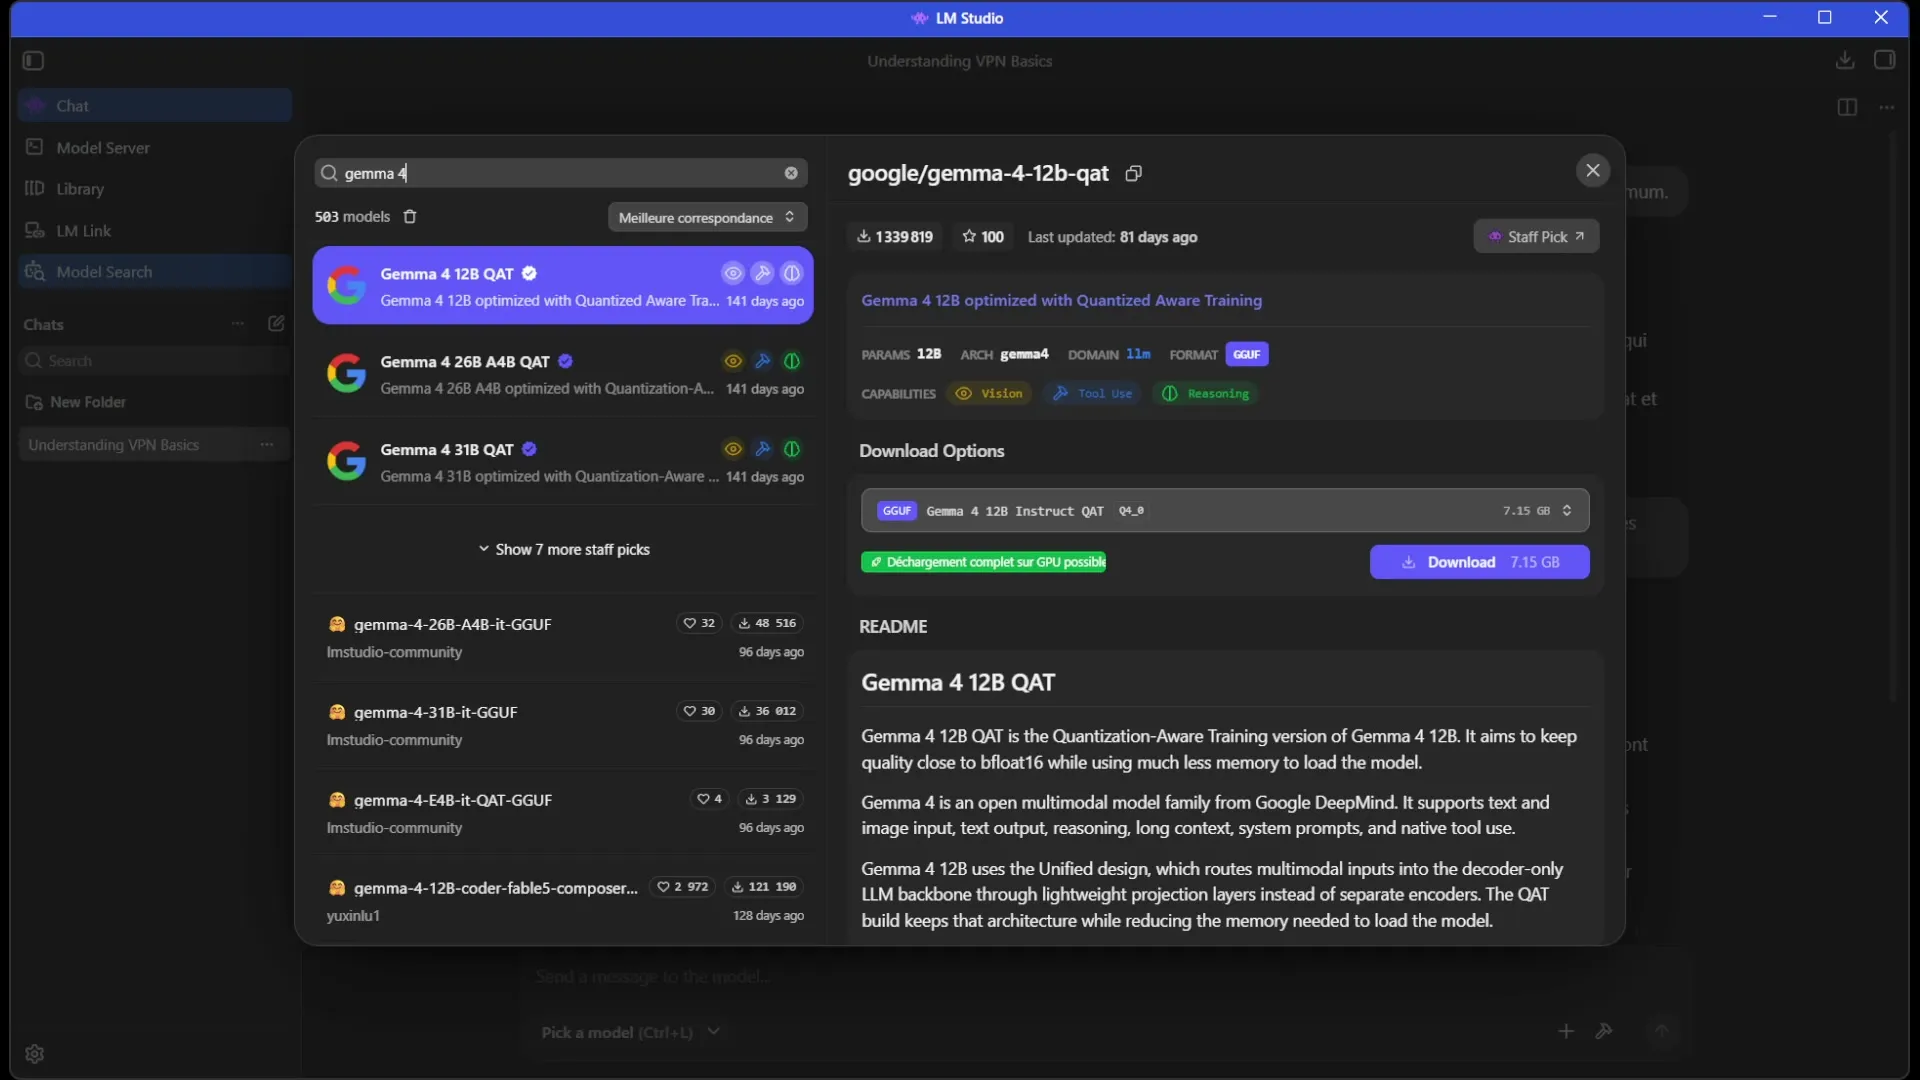Open gemma-4-E4B-it-QAT-GGUF model
Image resolution: width=1920 pixels, height=1080 pixels.
click(x=562, y=814)
